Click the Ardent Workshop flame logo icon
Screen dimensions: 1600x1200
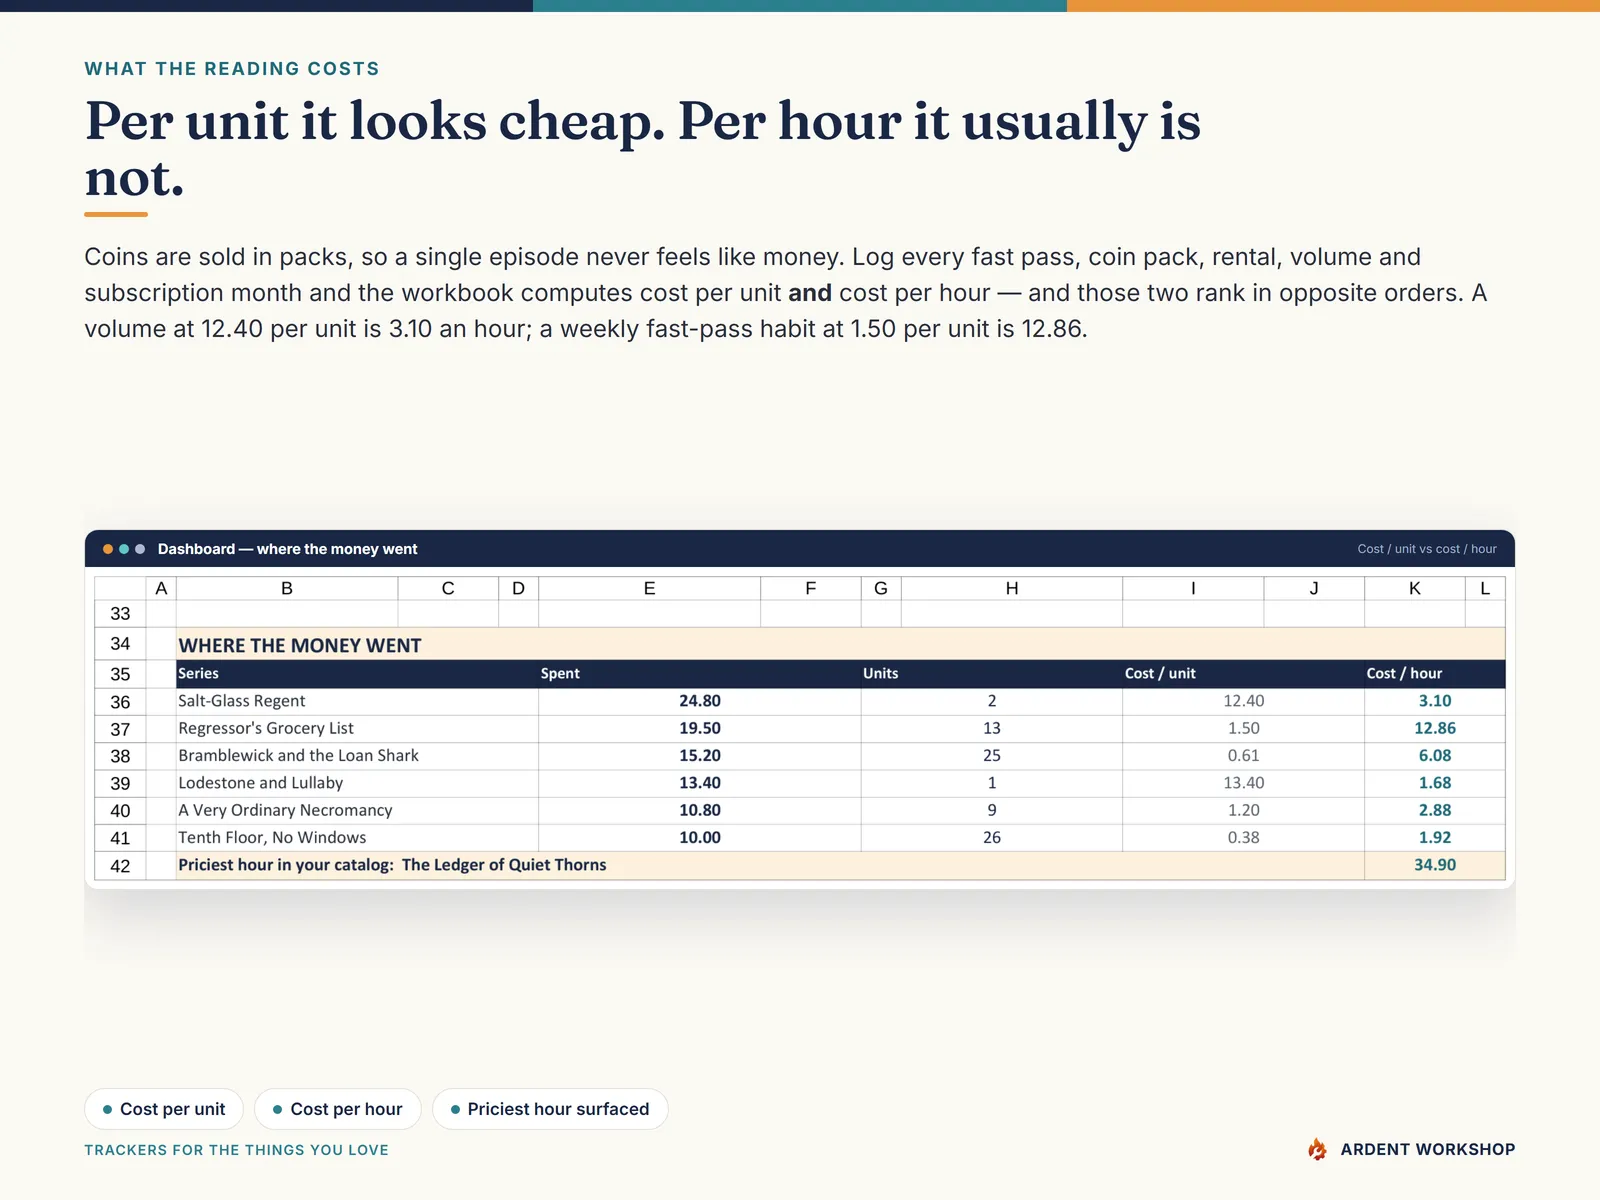(1317, 1149)
